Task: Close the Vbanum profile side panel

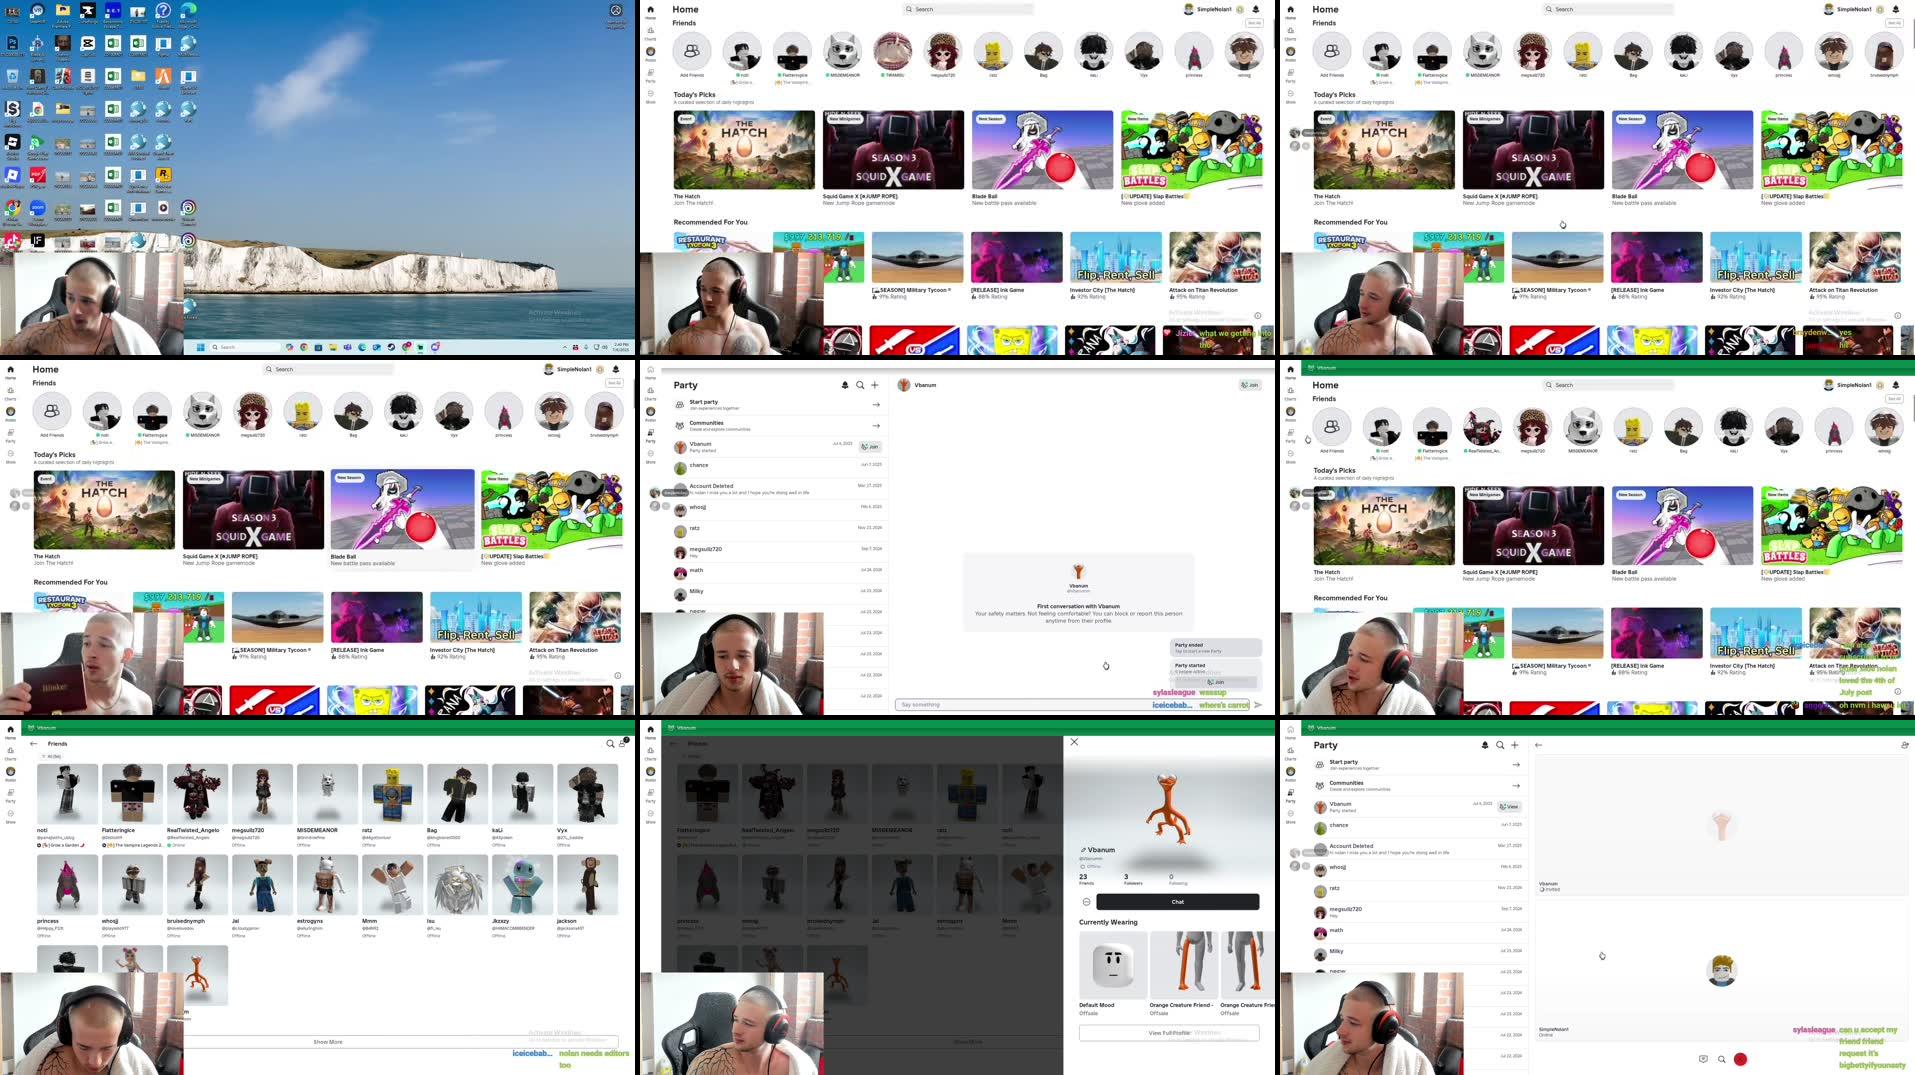Action: (x=1074, y=742)
